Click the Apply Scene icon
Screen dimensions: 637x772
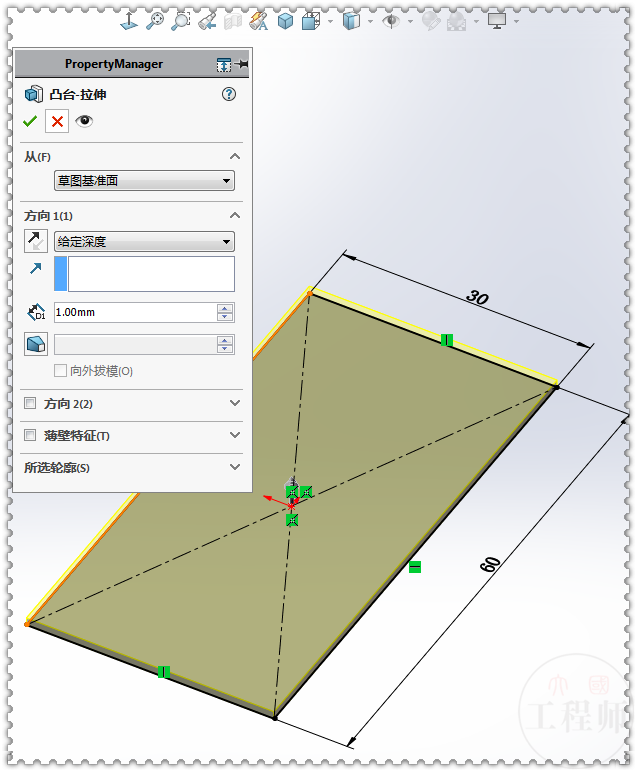click(x=457, y=21)
